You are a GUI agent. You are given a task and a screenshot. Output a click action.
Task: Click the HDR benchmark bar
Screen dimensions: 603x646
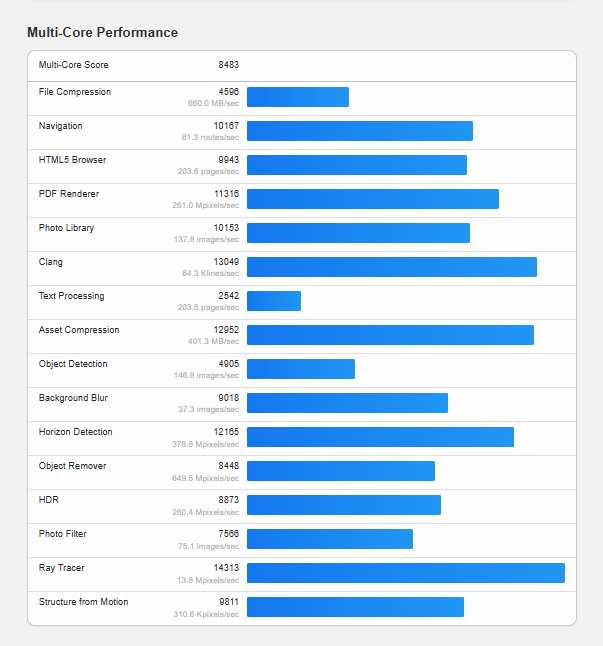343,505
